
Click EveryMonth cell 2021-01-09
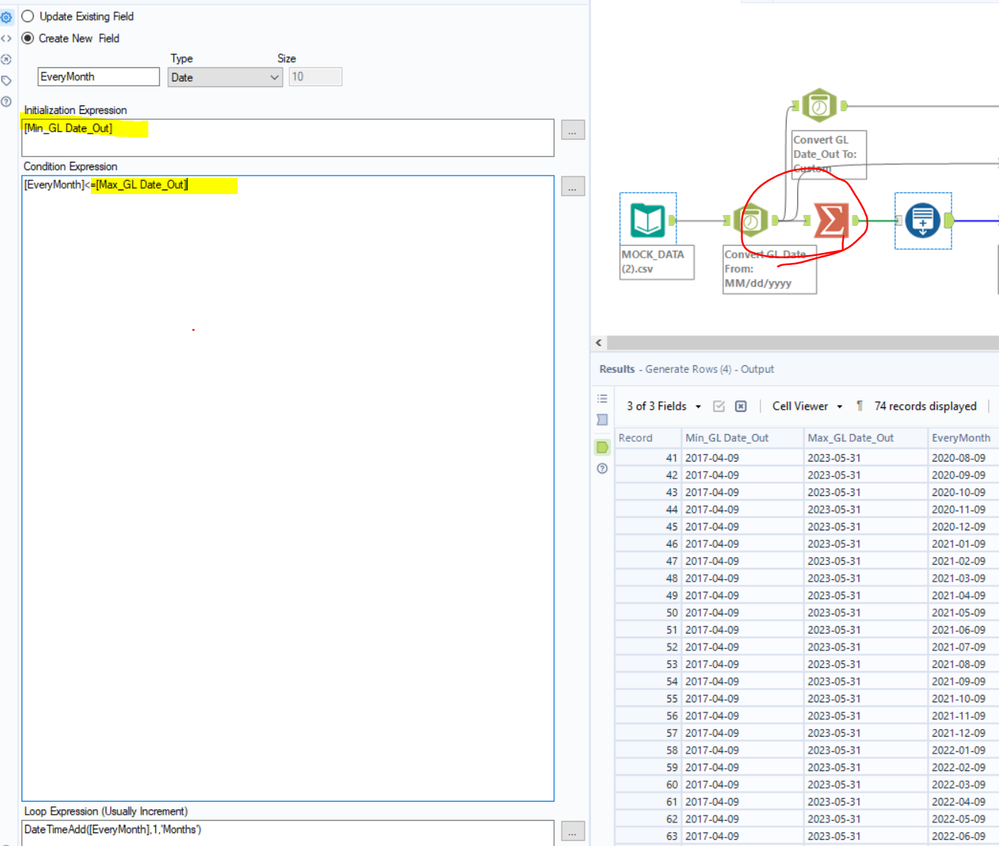click(963, 544)
